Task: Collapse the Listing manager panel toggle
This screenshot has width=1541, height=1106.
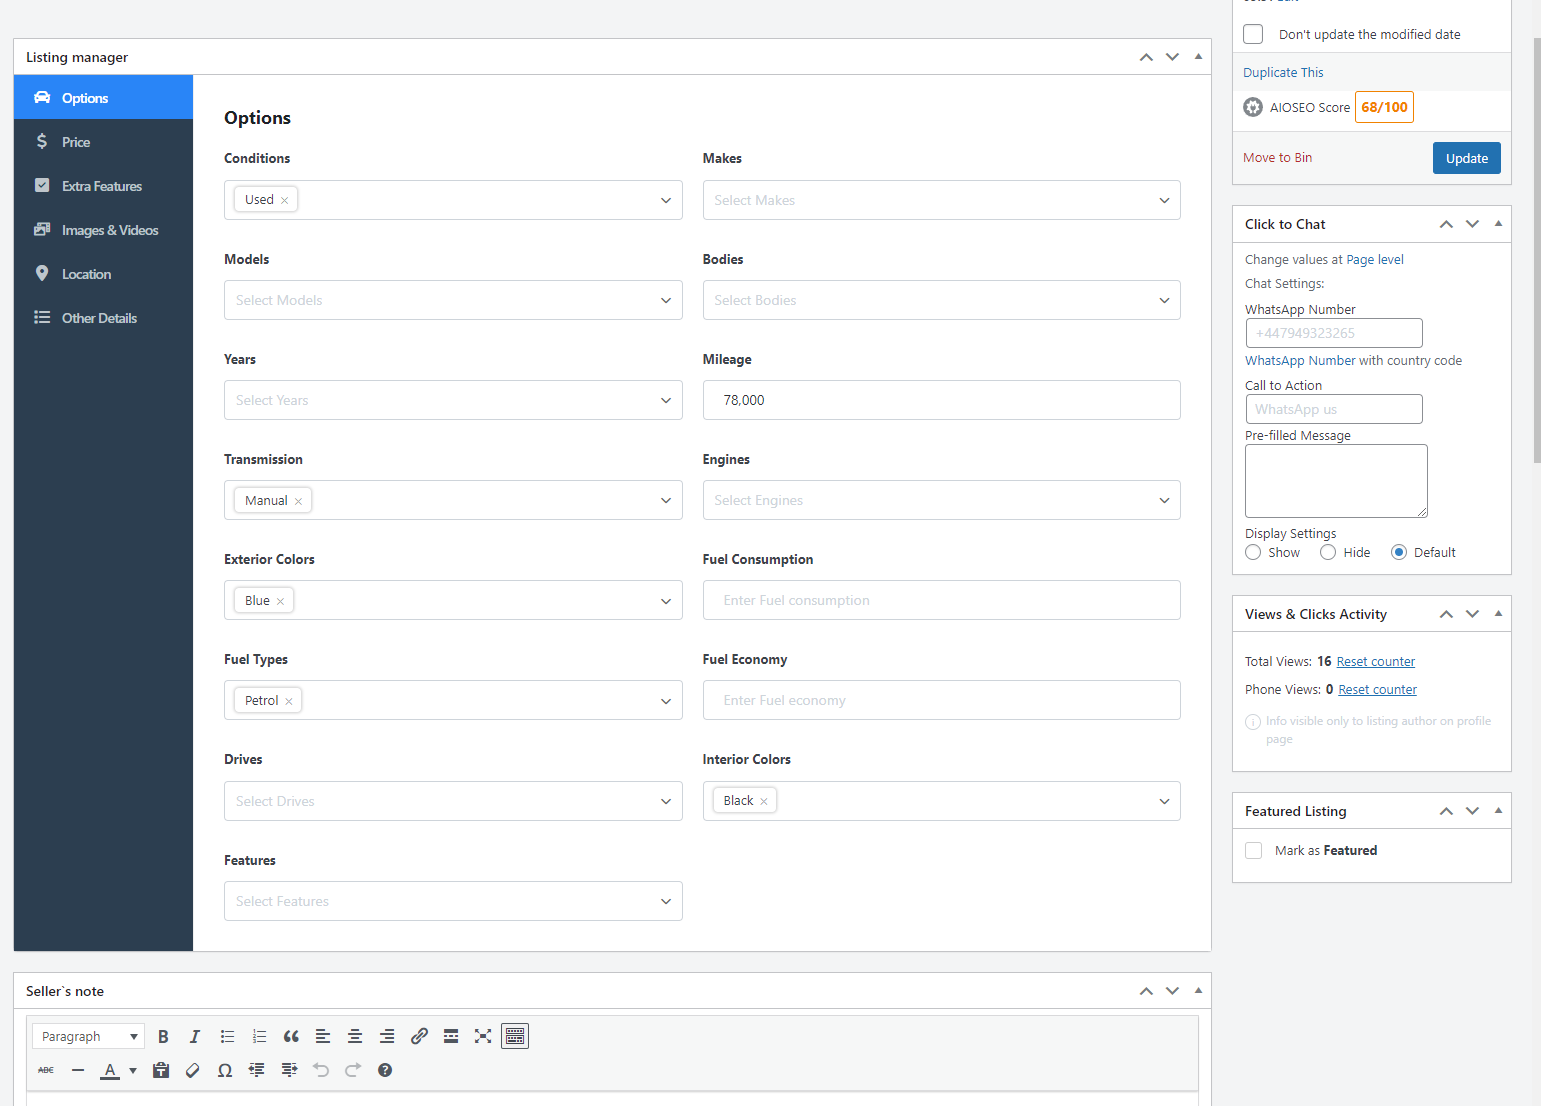Action: point(1198,57)
